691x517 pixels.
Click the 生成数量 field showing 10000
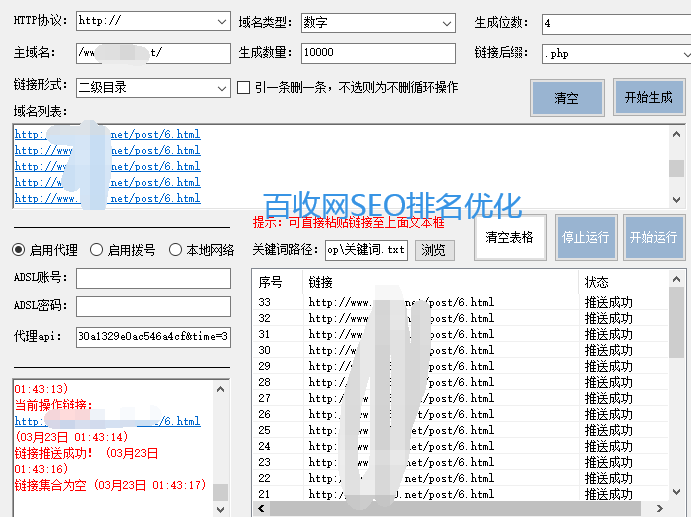(378, 53)
